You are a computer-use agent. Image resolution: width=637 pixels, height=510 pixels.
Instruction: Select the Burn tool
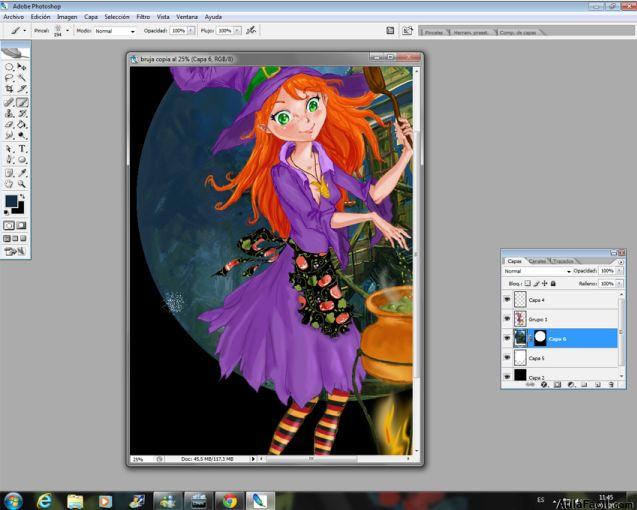tap(22, 135)
